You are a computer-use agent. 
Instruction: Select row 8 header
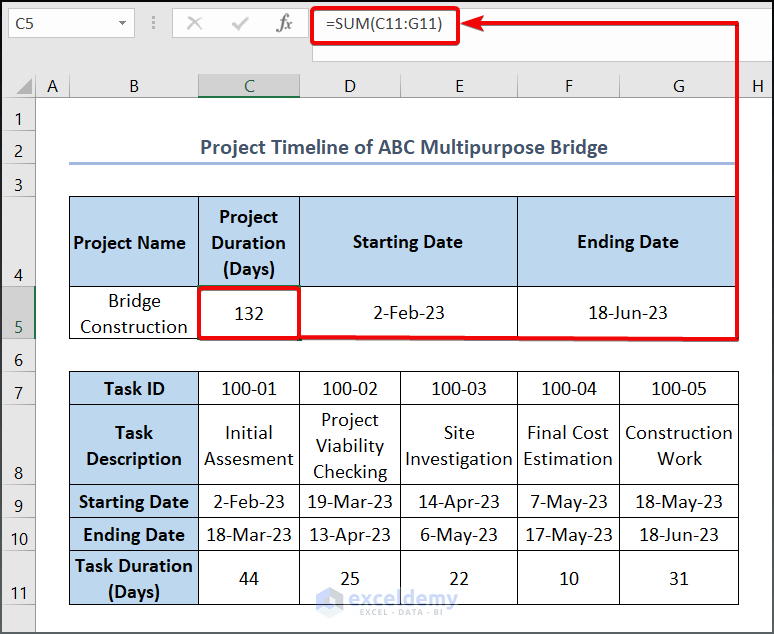(x=18, y=445)
